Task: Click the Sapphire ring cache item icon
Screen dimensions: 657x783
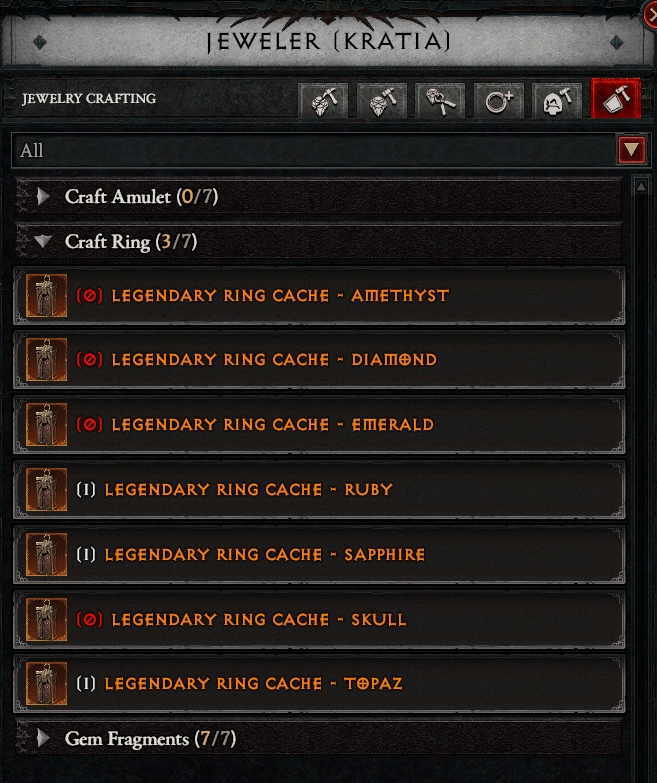Action: pyautogui.click(x=46, y=554)
